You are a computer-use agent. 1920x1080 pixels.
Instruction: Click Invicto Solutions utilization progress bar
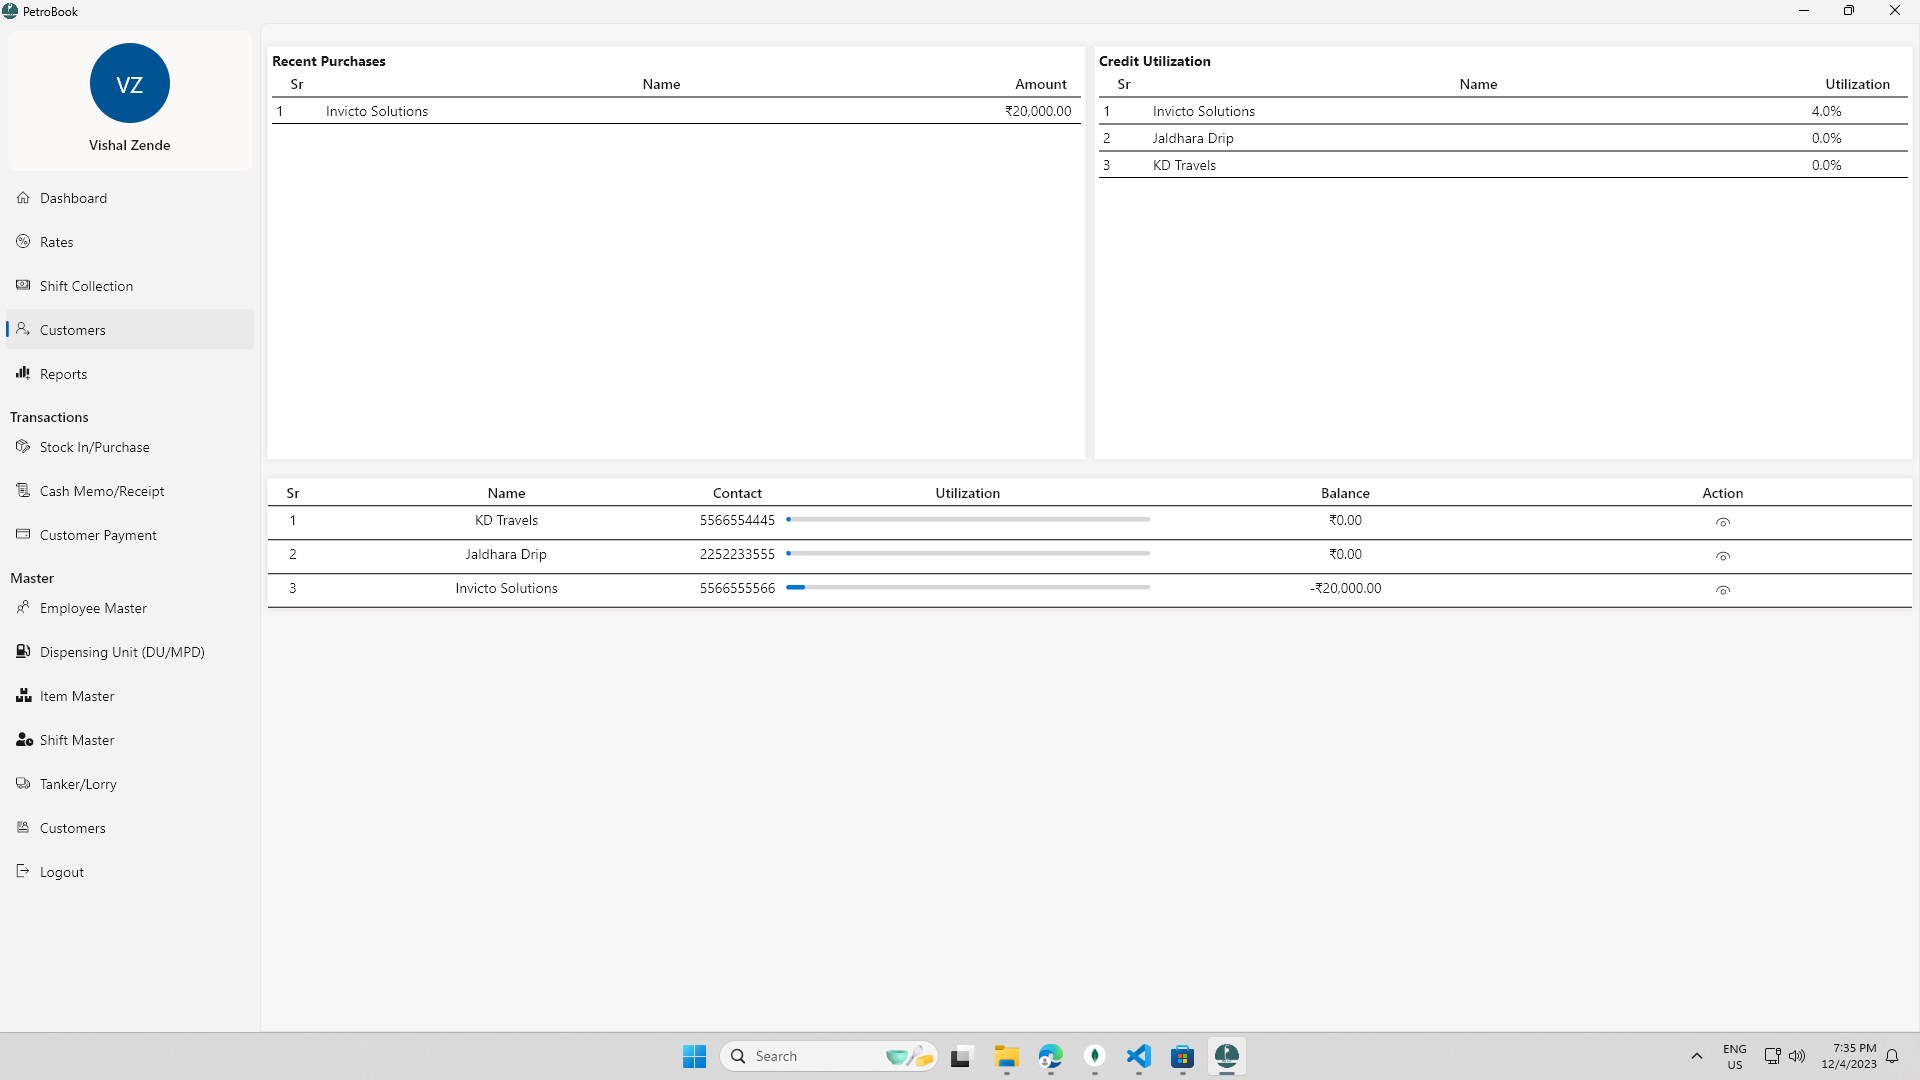click(x=968, y=588)
